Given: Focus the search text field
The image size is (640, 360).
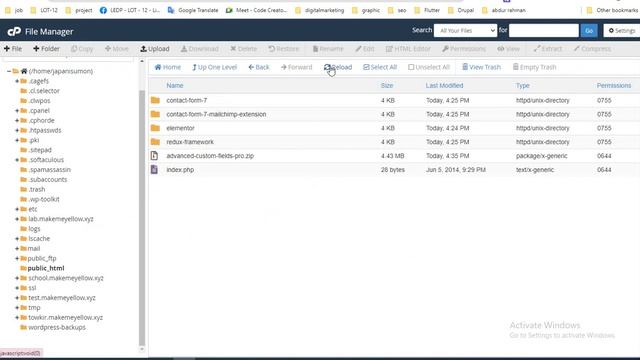Looking at the screenshot, I should [544, 31].
